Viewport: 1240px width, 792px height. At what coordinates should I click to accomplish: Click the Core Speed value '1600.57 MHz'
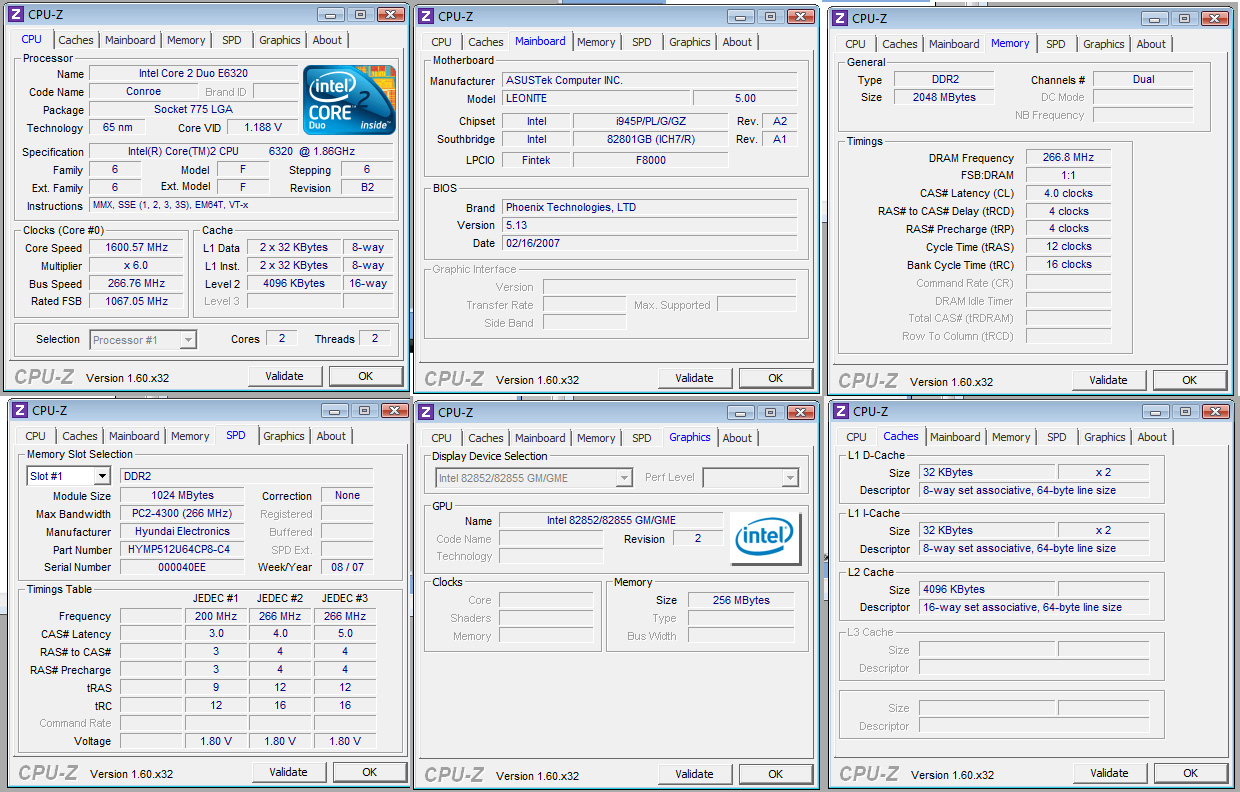point(138,248)
